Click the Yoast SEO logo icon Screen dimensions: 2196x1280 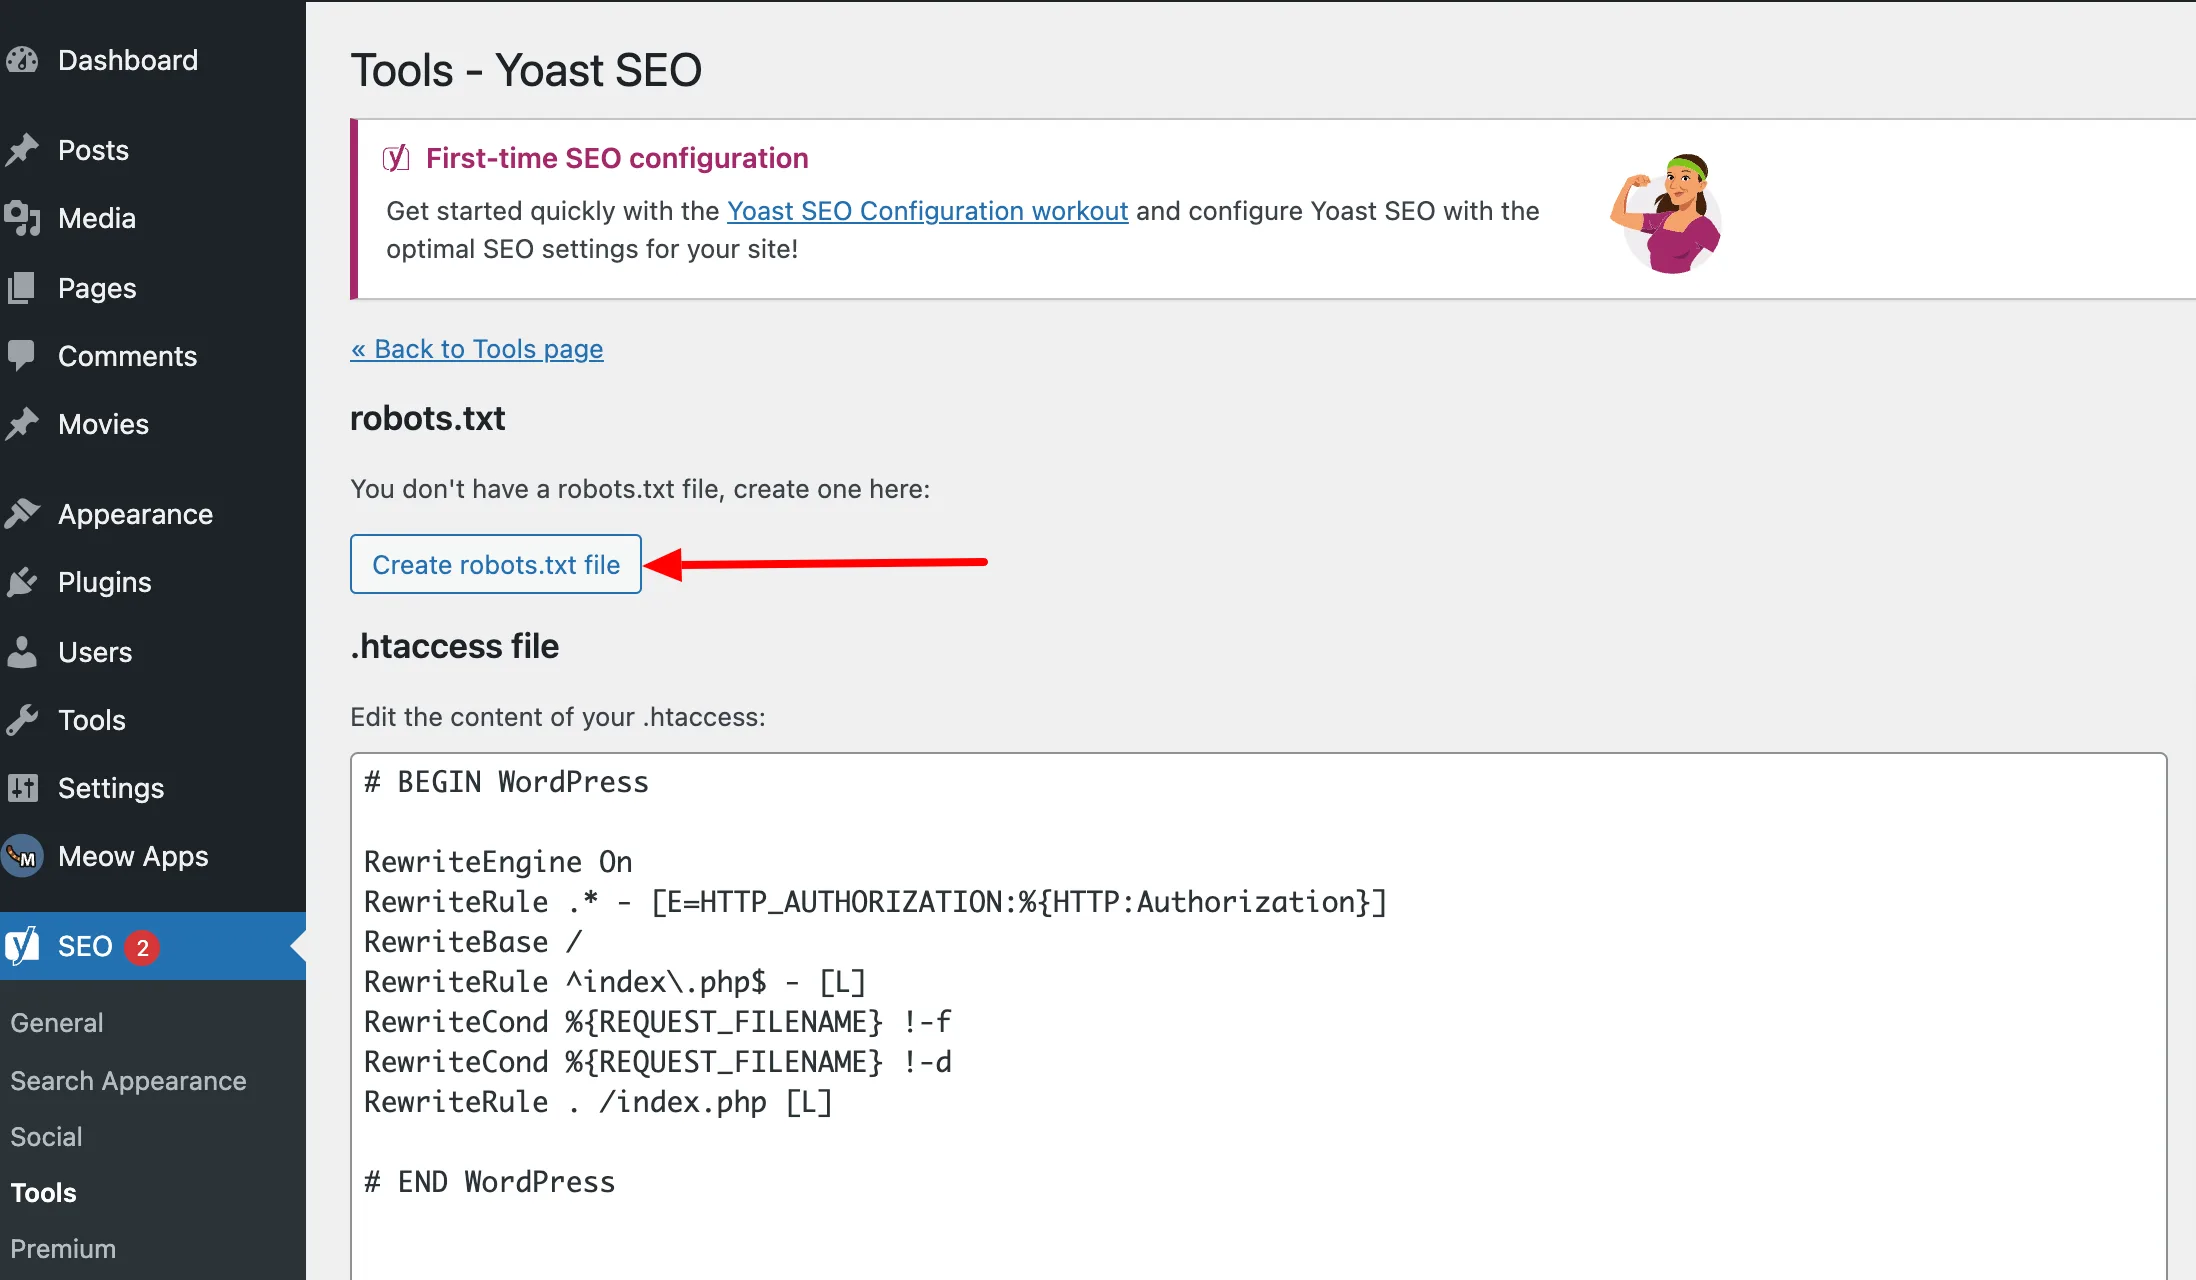(x=22, y=946)
